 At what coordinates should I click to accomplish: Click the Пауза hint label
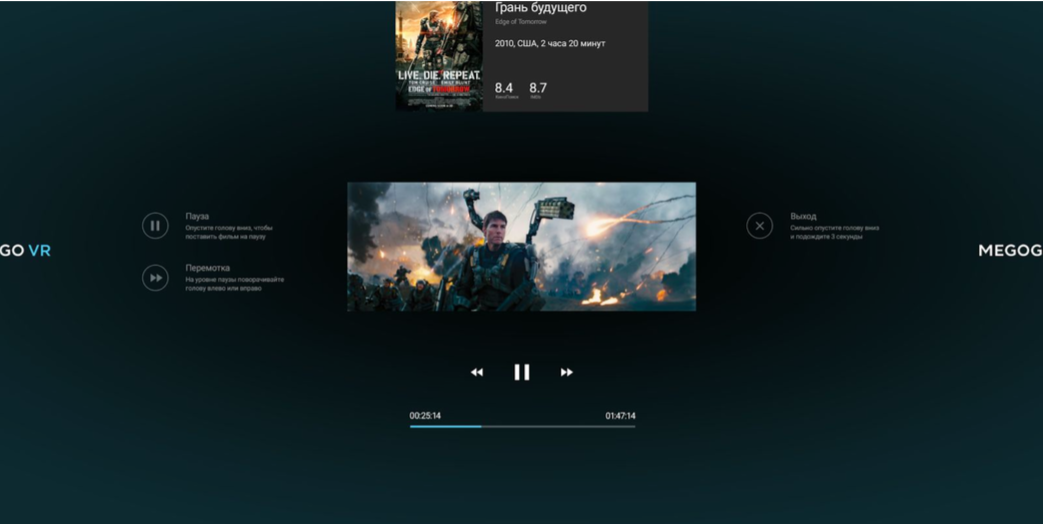coord(197,216)
